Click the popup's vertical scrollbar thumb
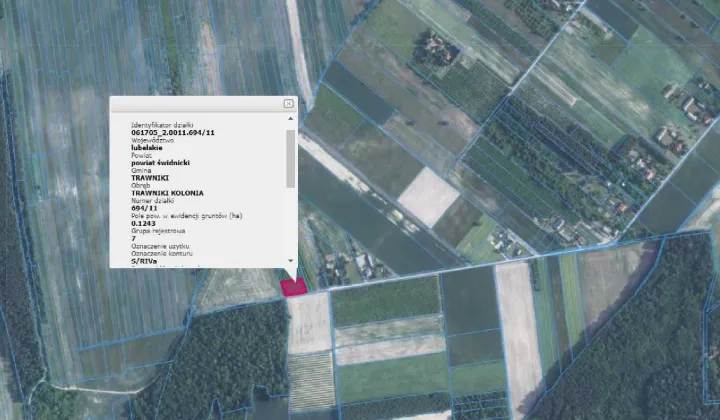This screenshot has width=720, height=420. tap(290, 159)
